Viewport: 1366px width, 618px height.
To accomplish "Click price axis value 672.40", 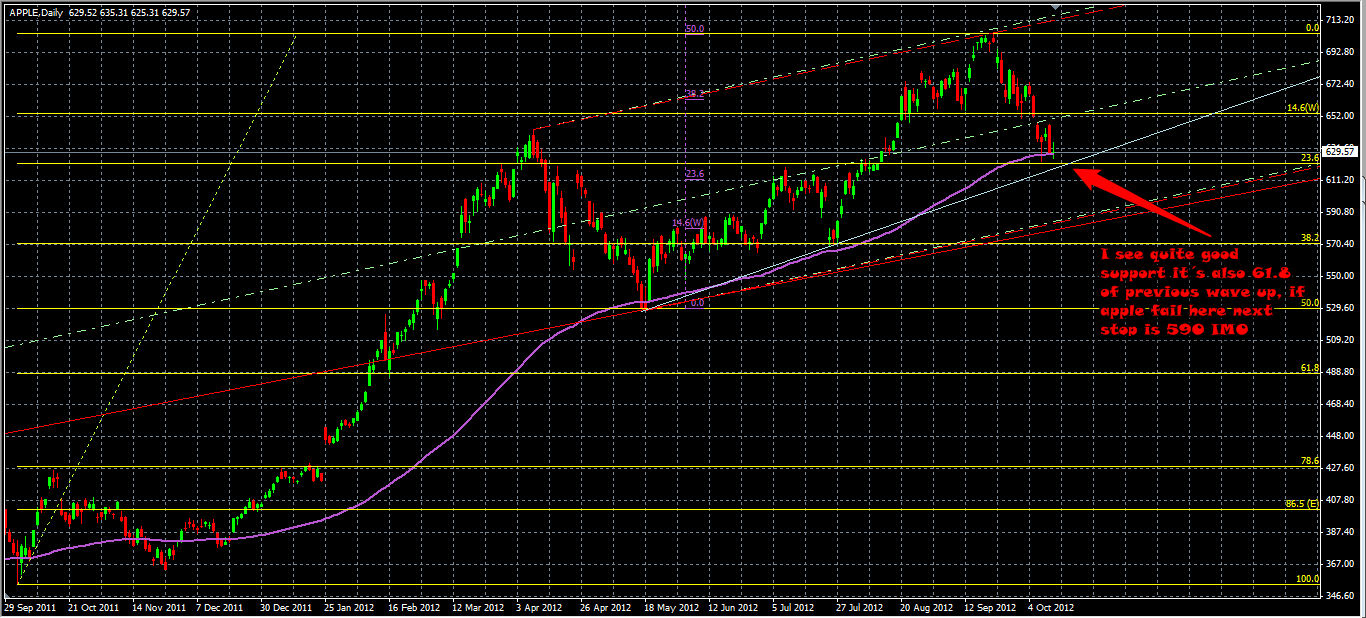I will pyautogui.click(x=1339, y=83).
